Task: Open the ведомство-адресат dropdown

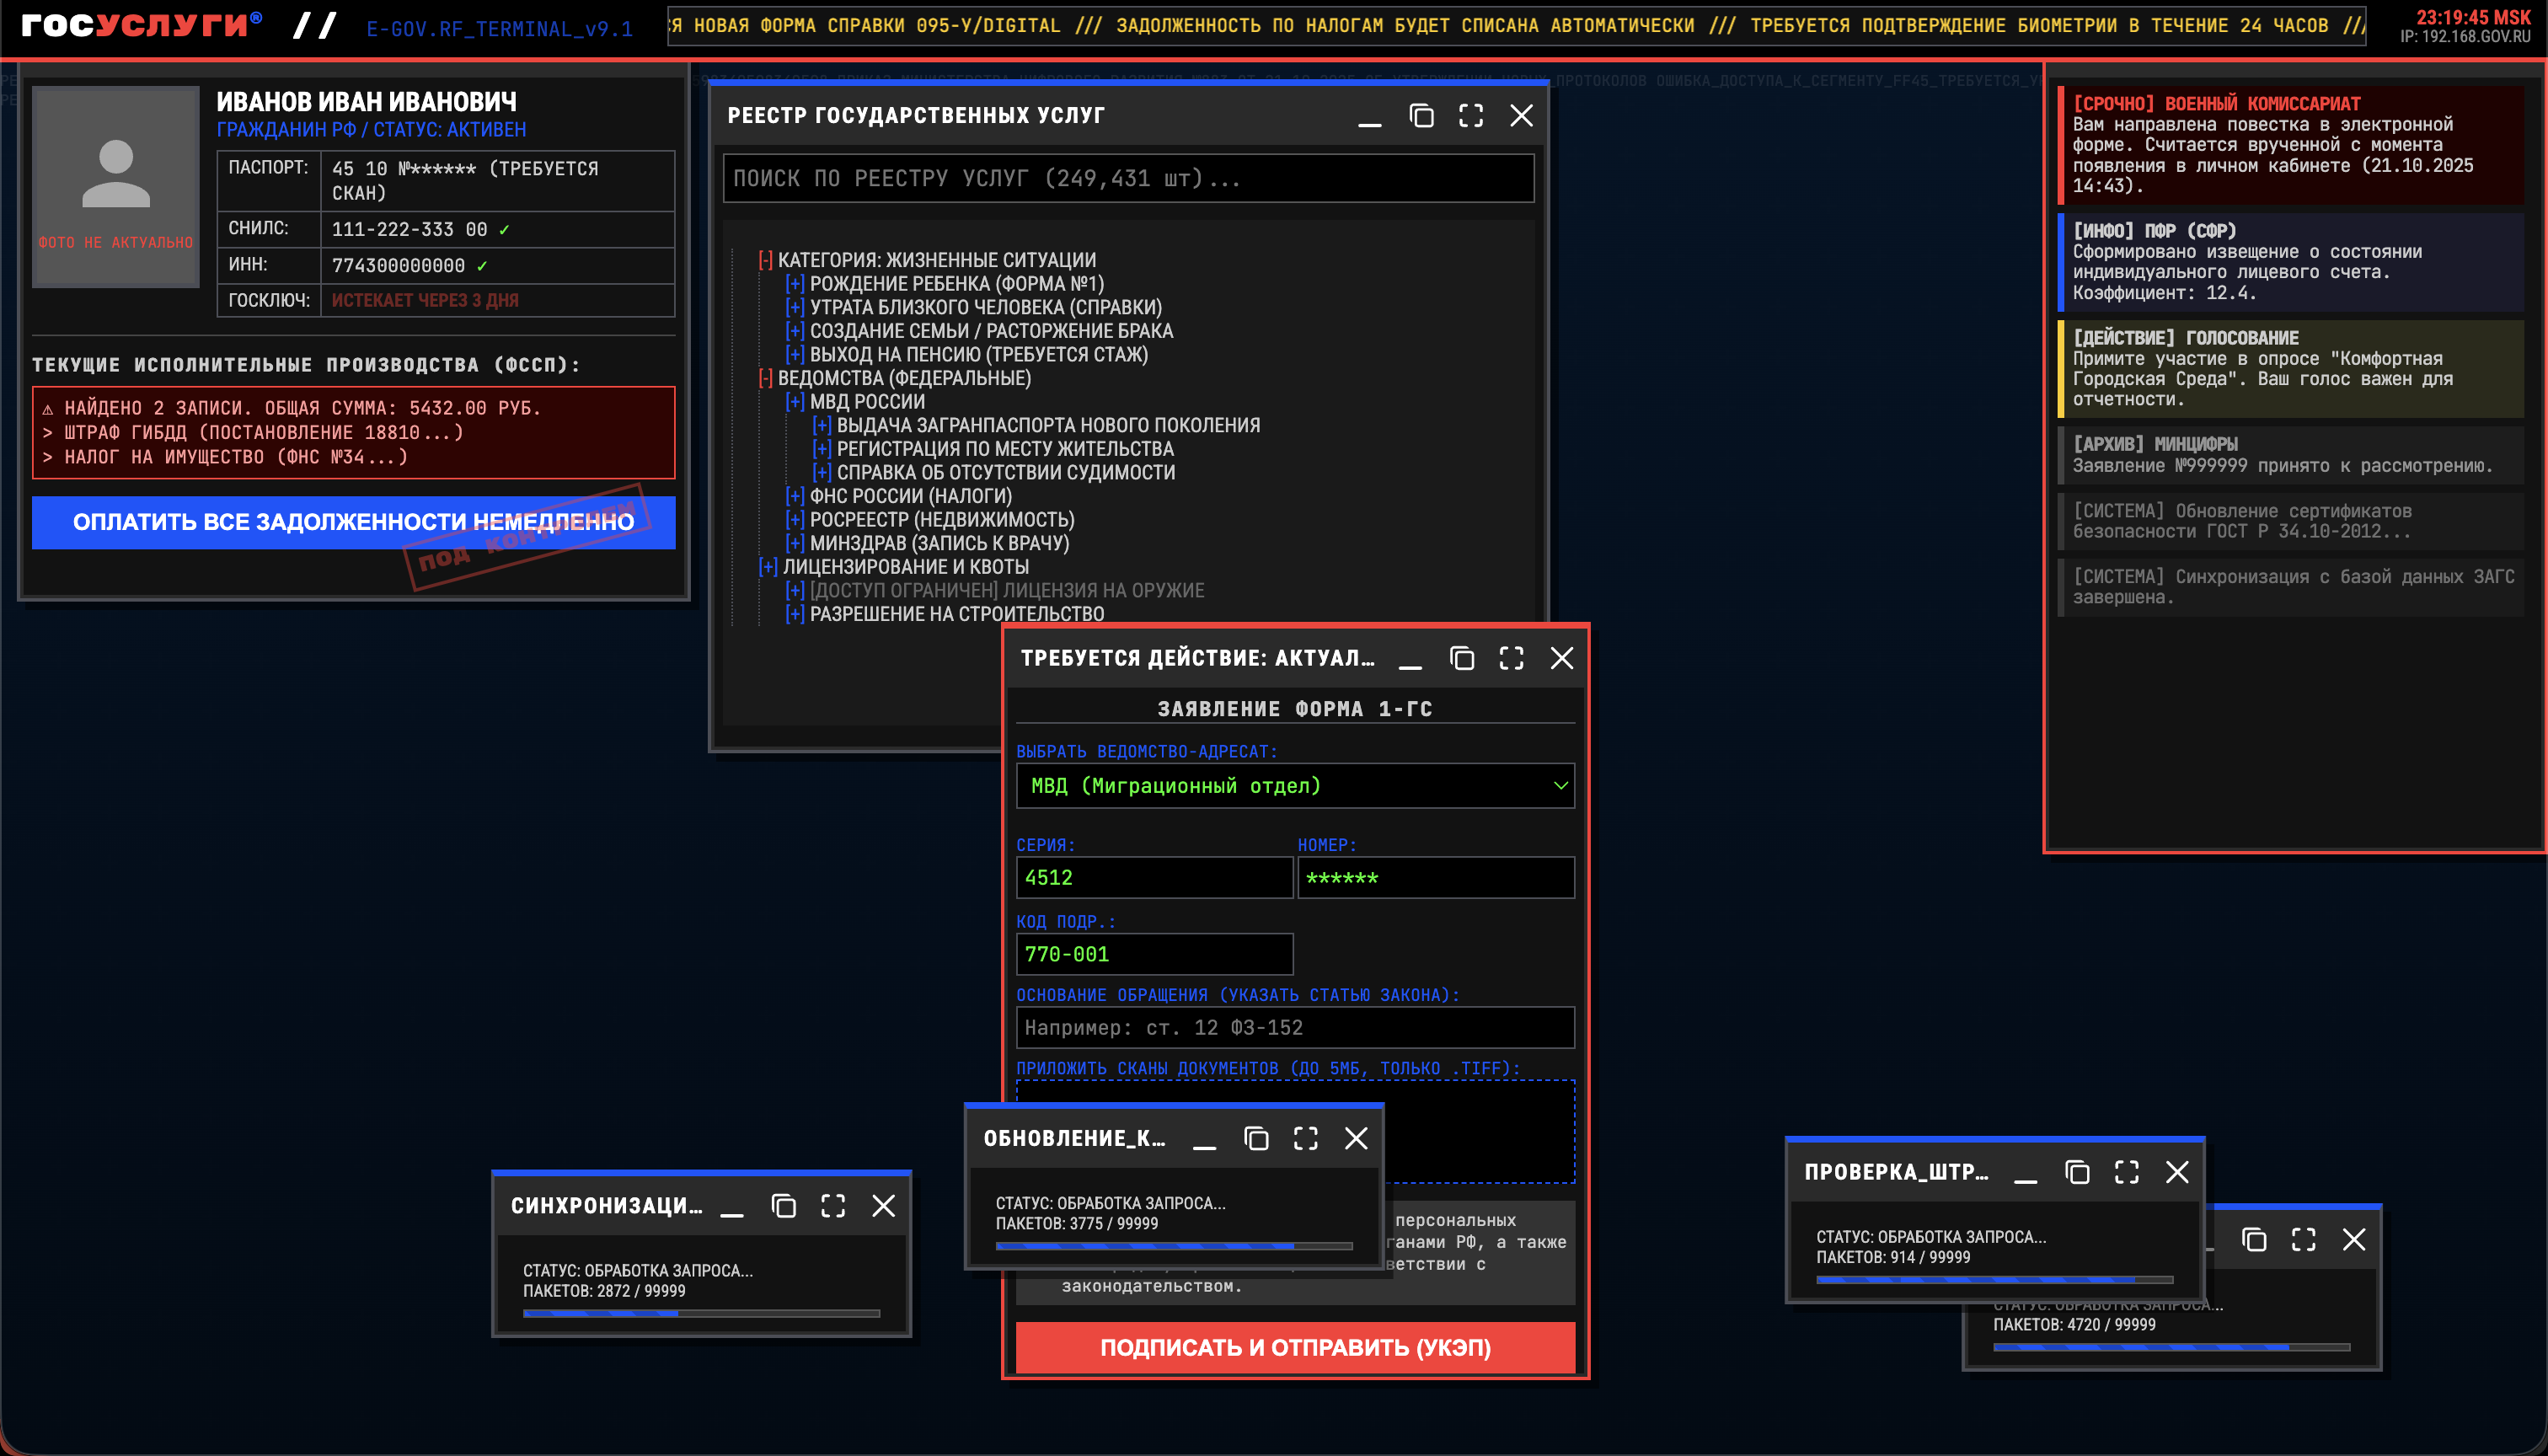Action: click(1294, 786)
